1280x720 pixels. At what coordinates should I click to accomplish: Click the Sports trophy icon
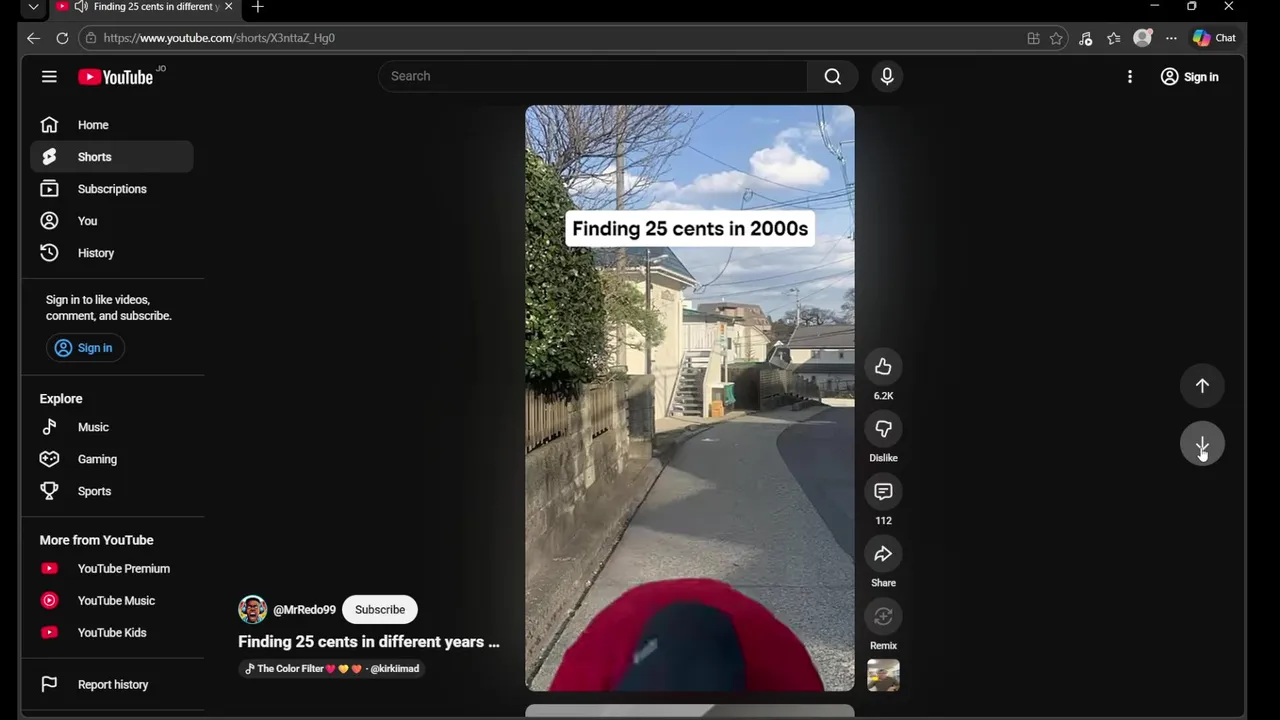pyautogui.click(x=49, y=491)
